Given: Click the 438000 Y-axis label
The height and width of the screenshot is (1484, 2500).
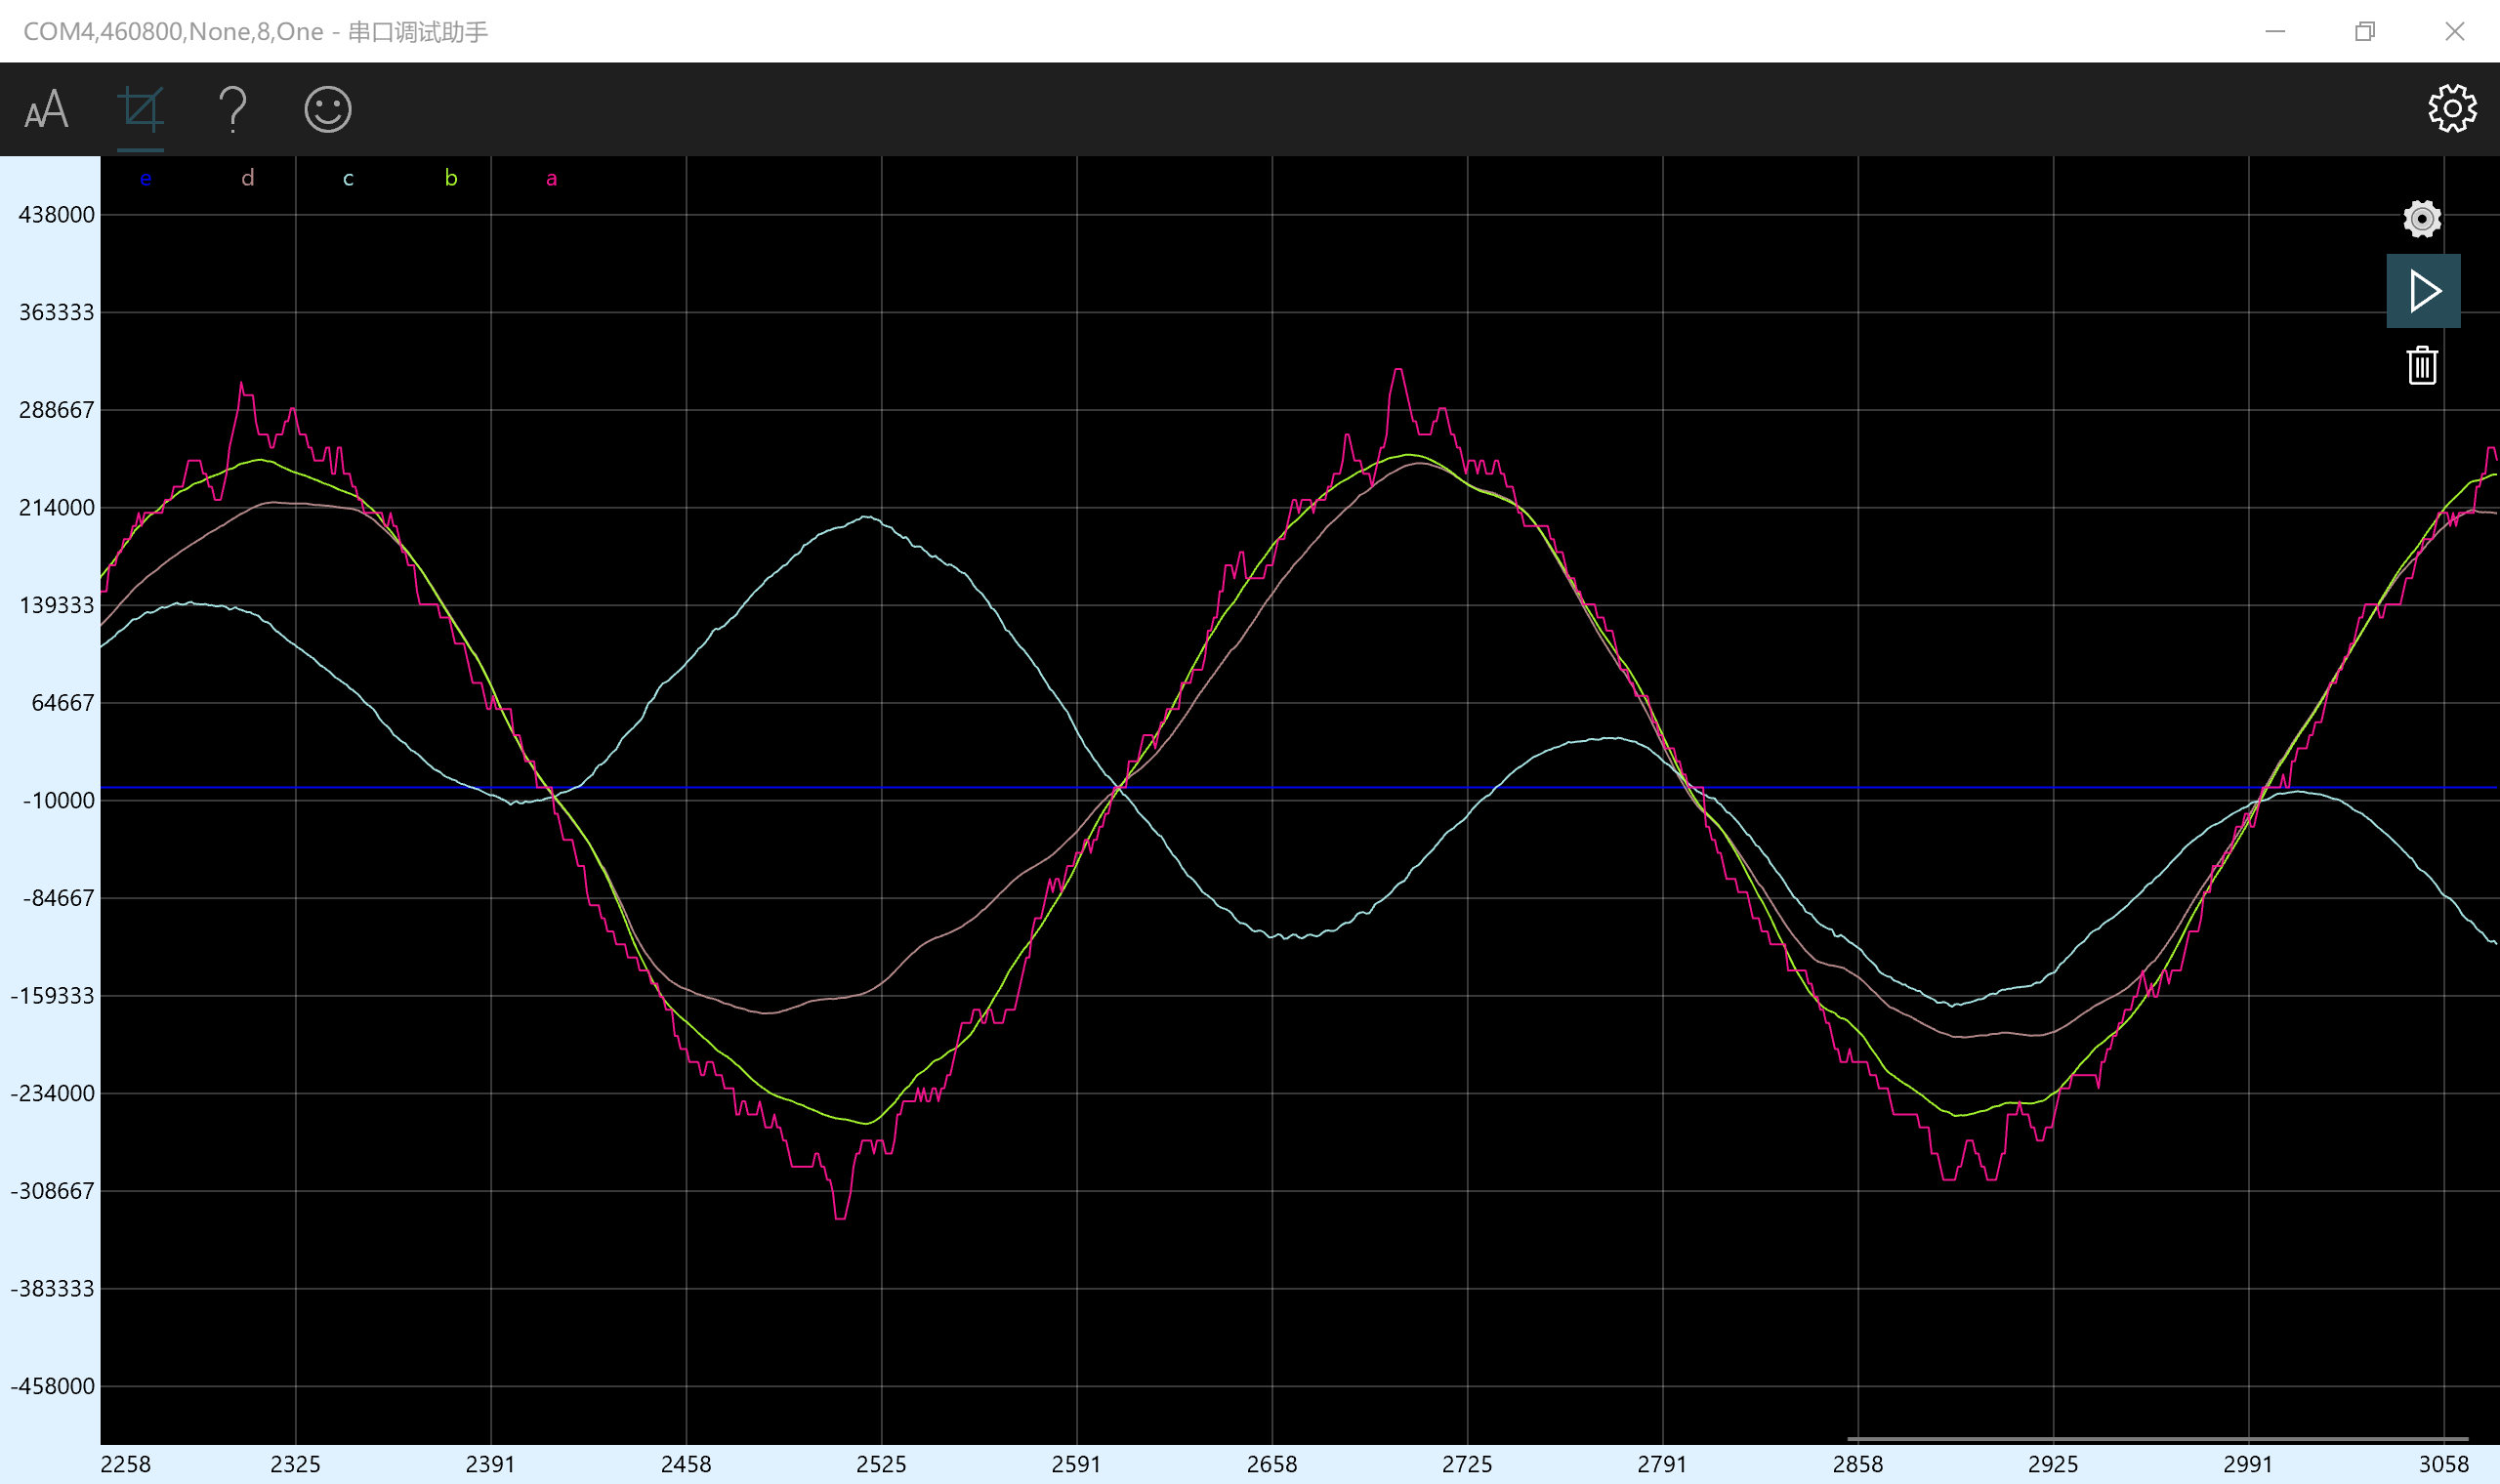Looking at the screenshot, I should click(57, 215).
